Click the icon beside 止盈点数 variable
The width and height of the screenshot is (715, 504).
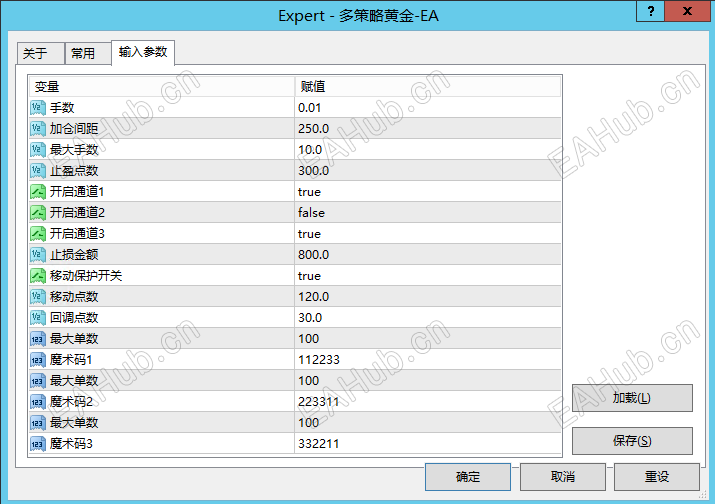(x=38, y=171)
